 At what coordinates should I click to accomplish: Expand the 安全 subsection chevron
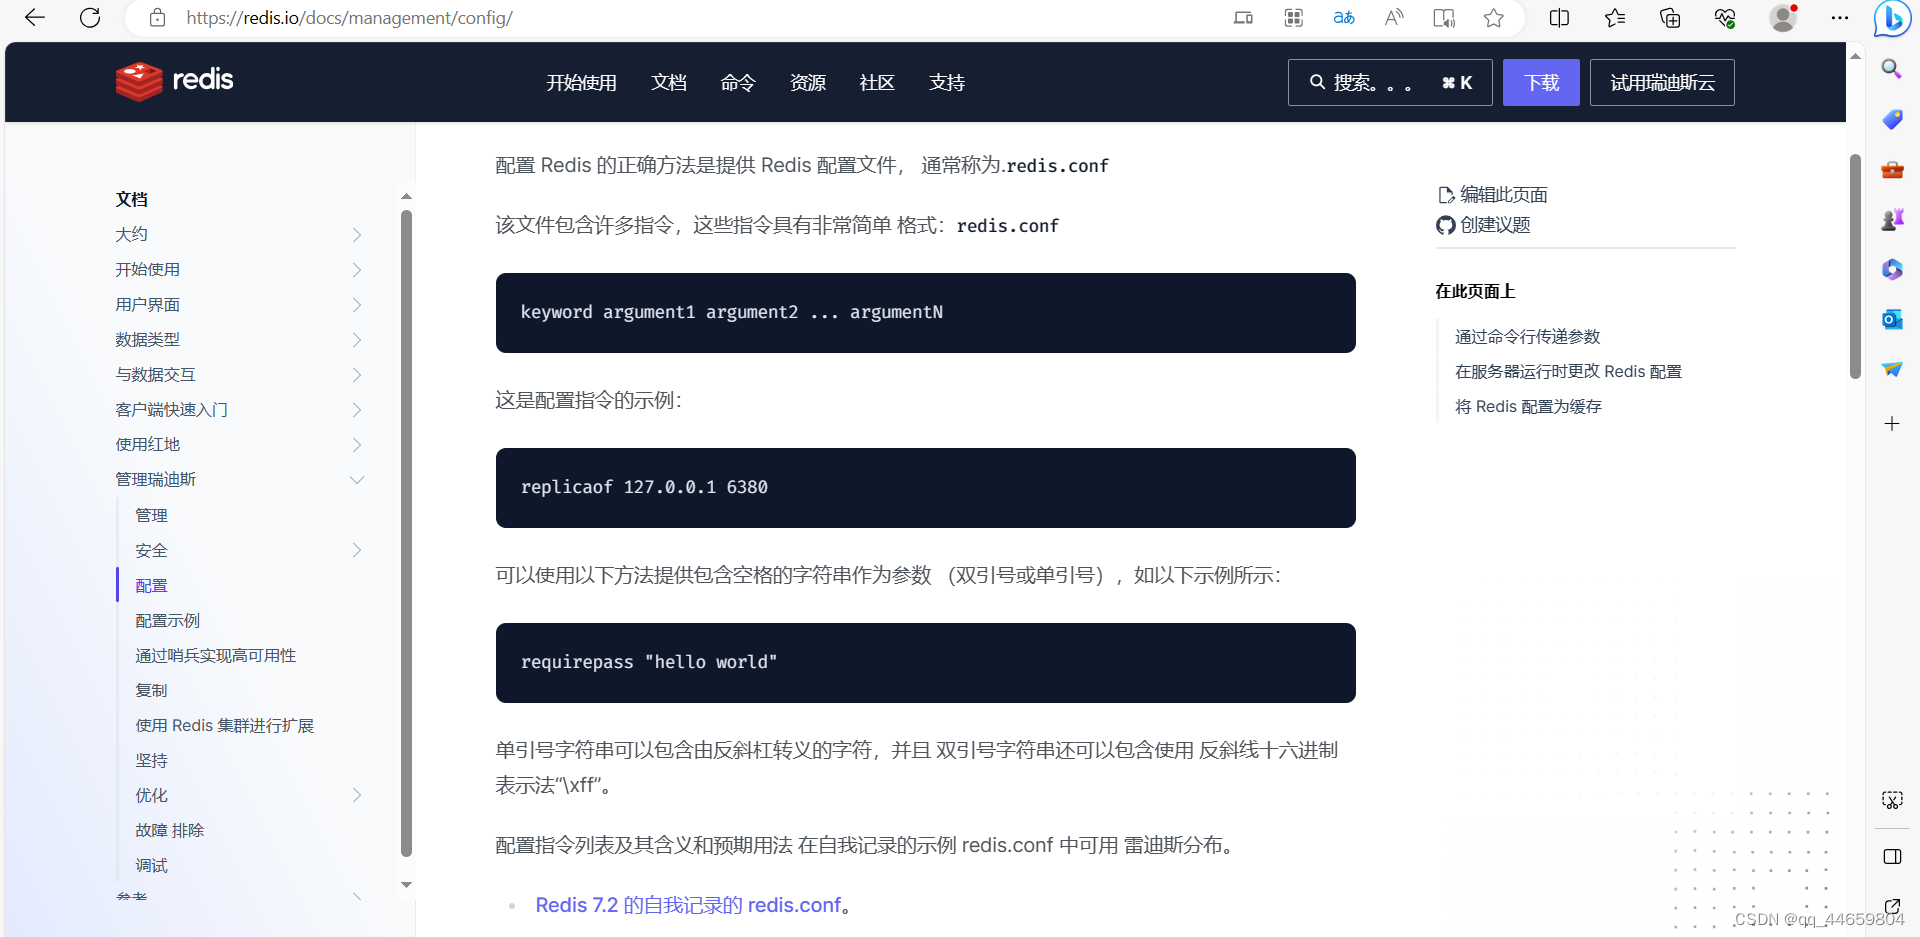357,550
